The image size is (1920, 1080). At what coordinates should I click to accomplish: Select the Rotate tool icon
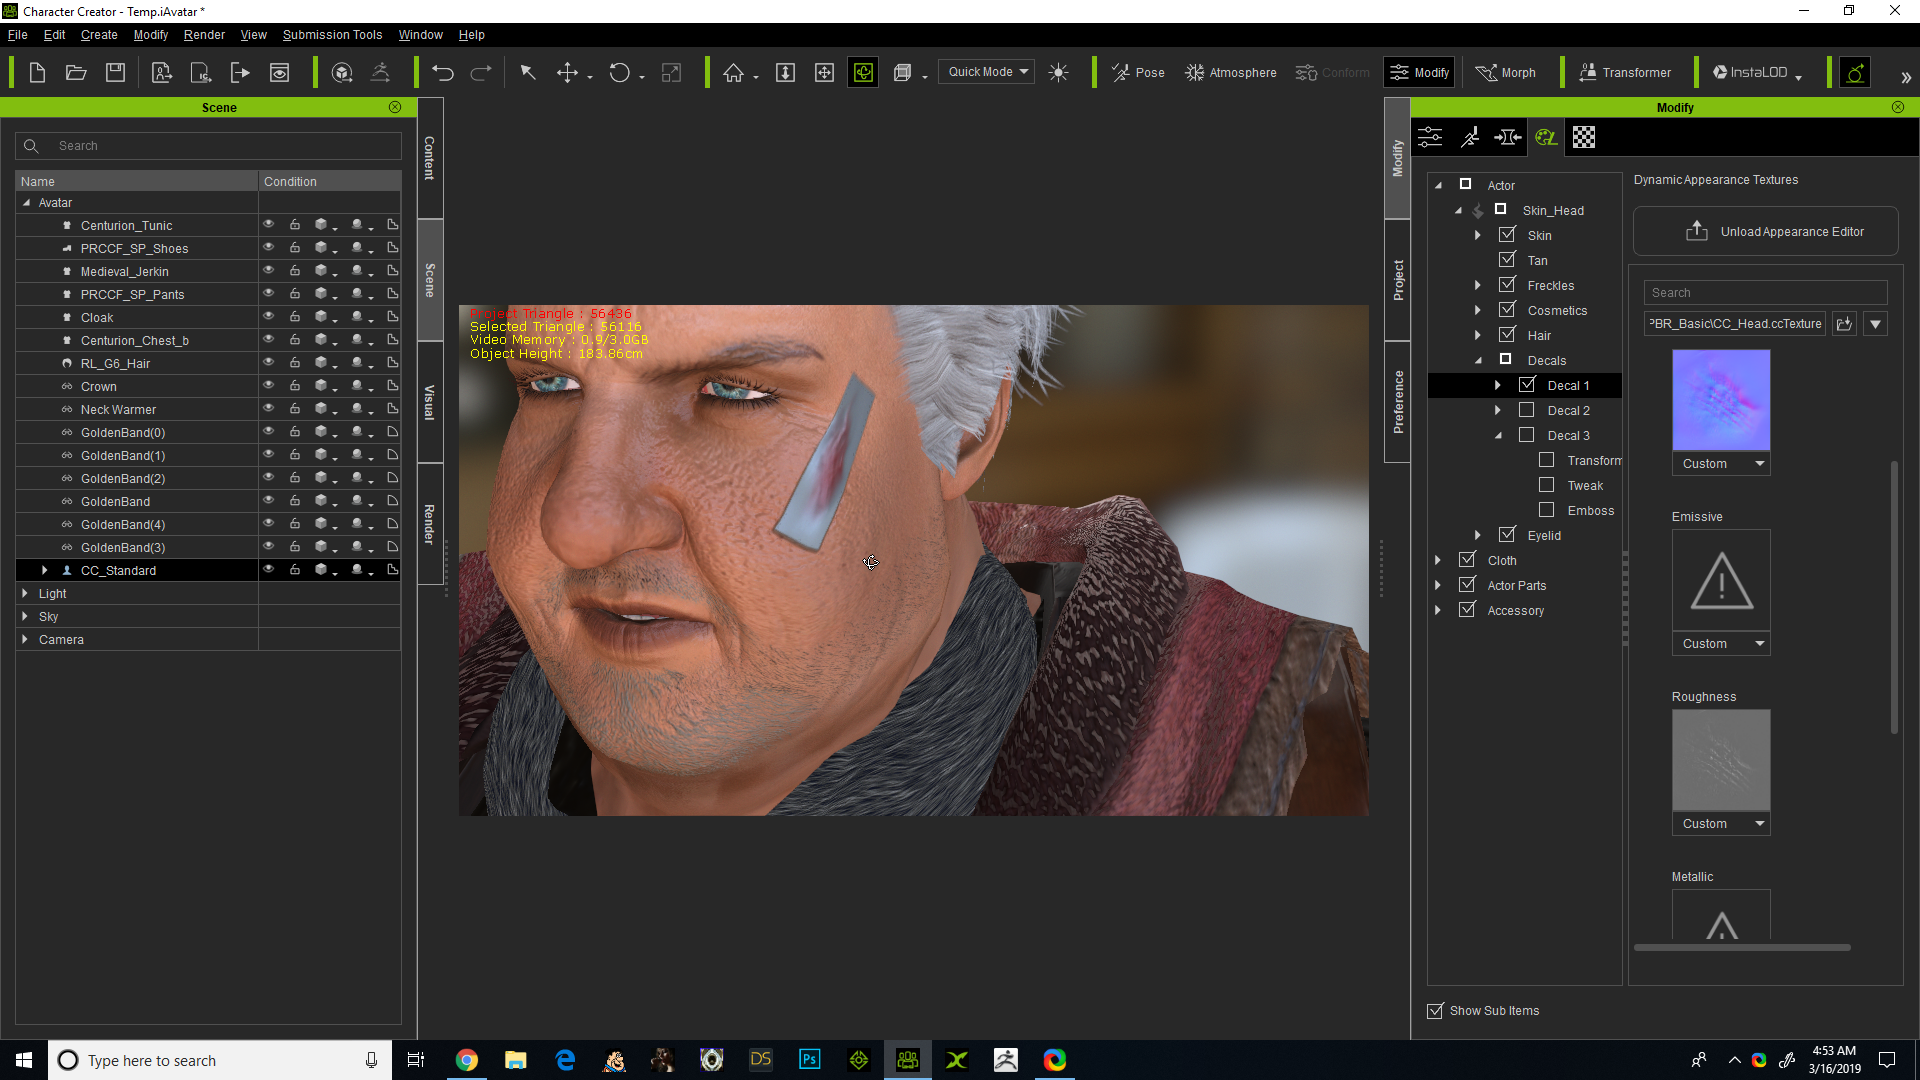coord(619,73)
